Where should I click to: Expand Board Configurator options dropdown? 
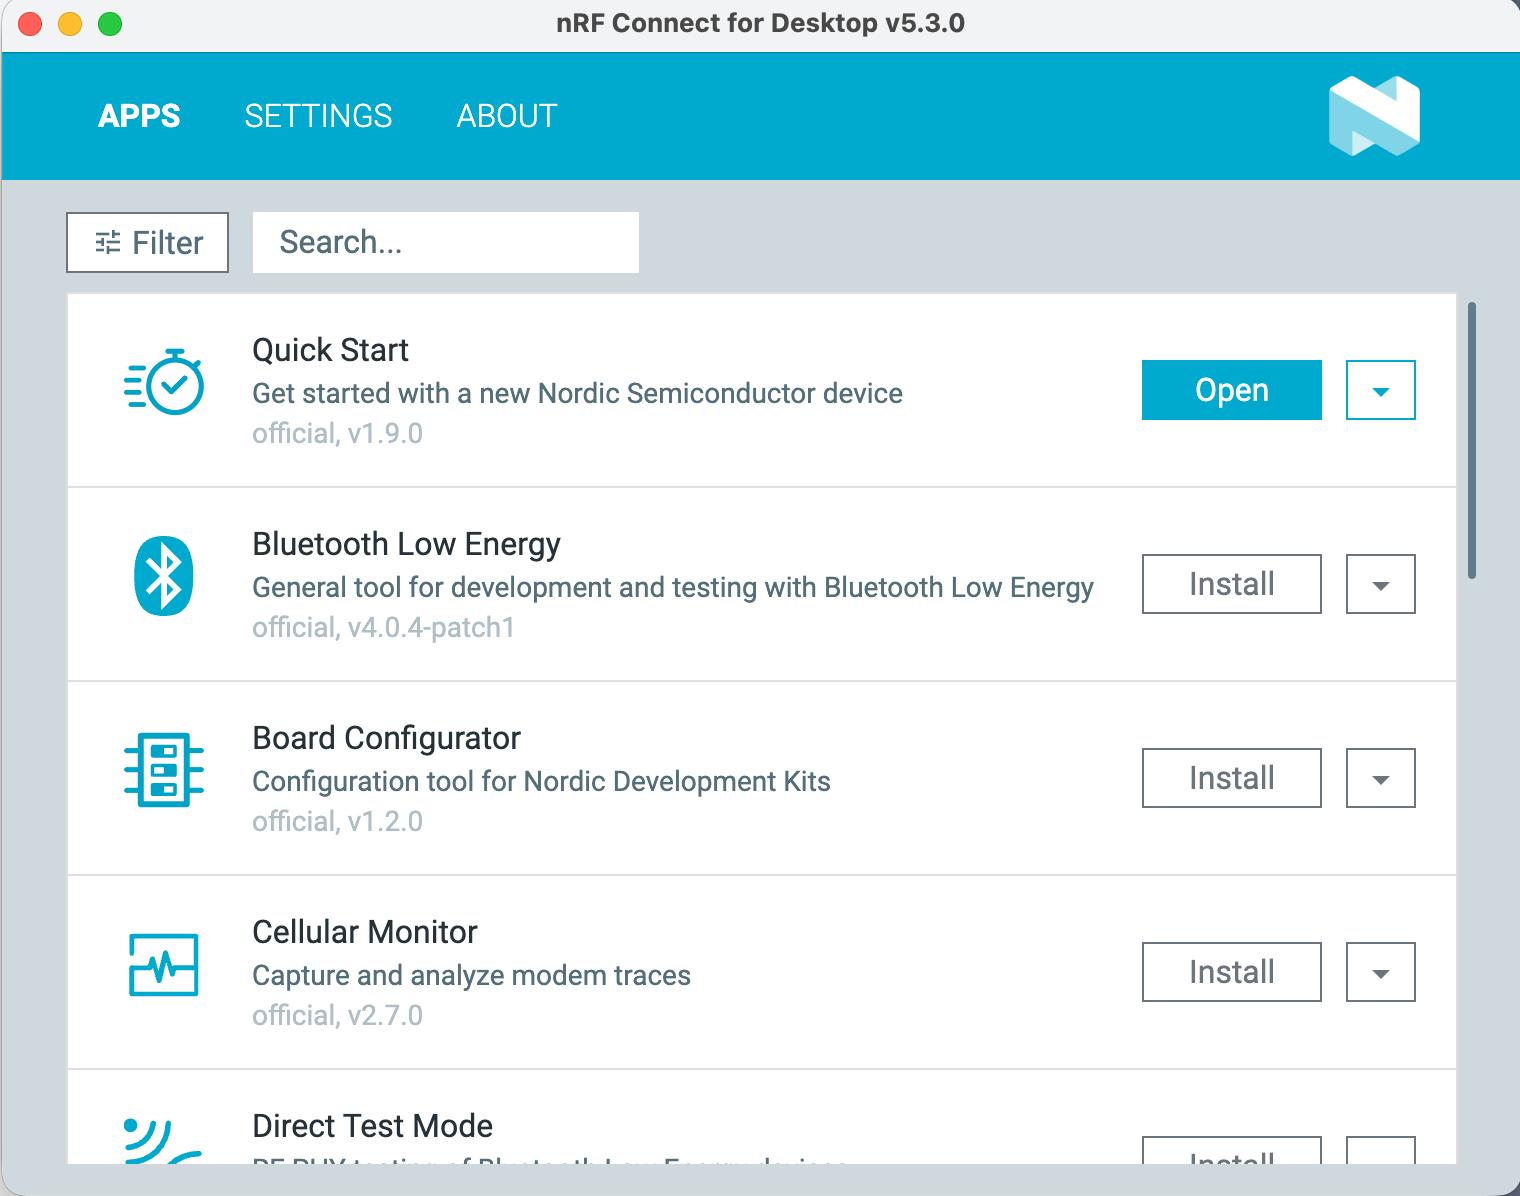tap(1381, 778)
